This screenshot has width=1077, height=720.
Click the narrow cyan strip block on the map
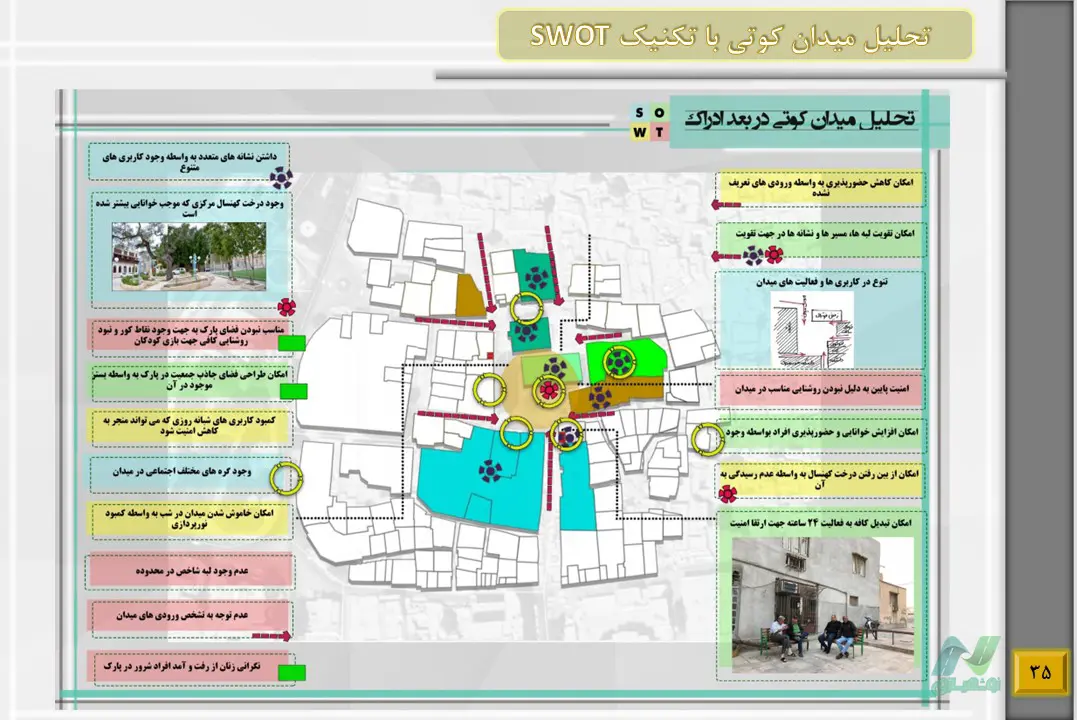coord(576,488)
